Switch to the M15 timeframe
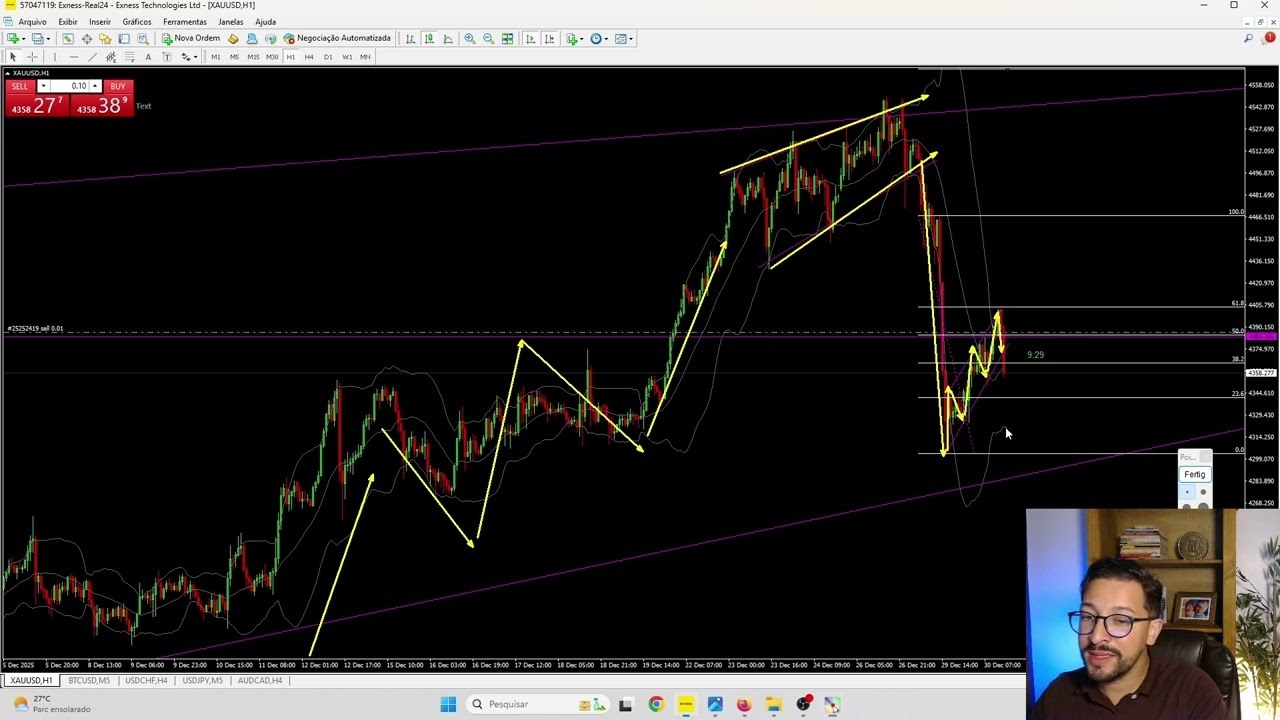Viewport: 1280px width, 720px height. coord(253,57)
